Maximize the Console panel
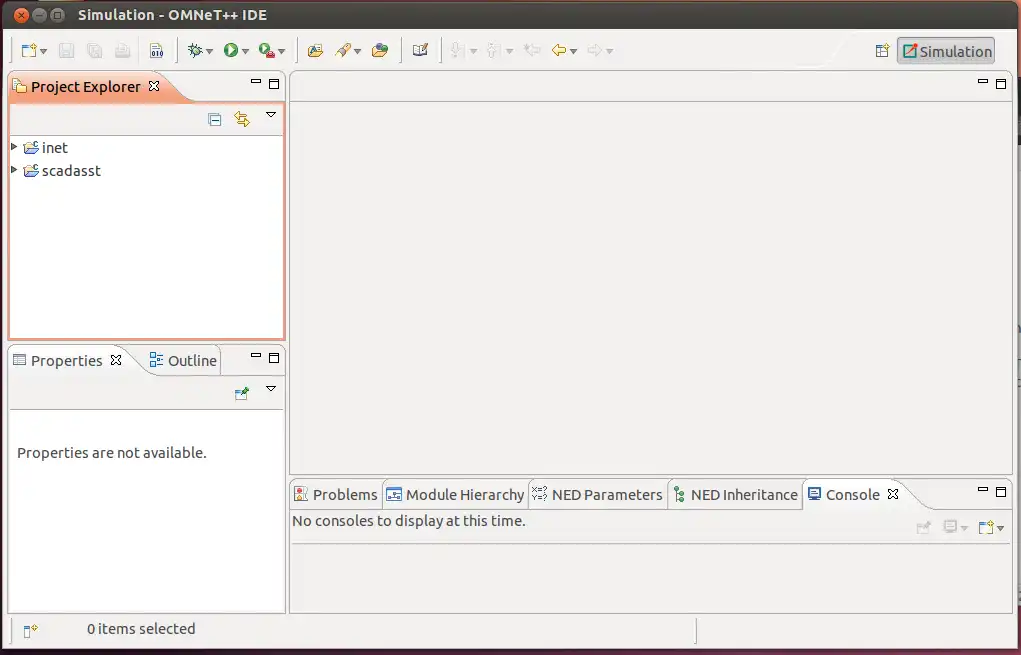The width and height of the screenshot is (1021, 655). tap(1001, 492)
